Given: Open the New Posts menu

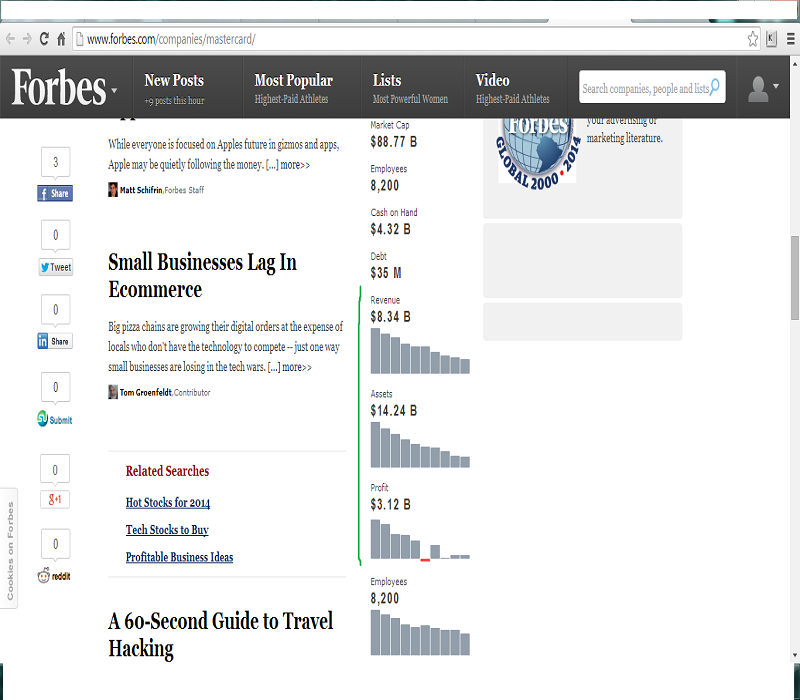Looking at the screenshot, I should (174, 81).
